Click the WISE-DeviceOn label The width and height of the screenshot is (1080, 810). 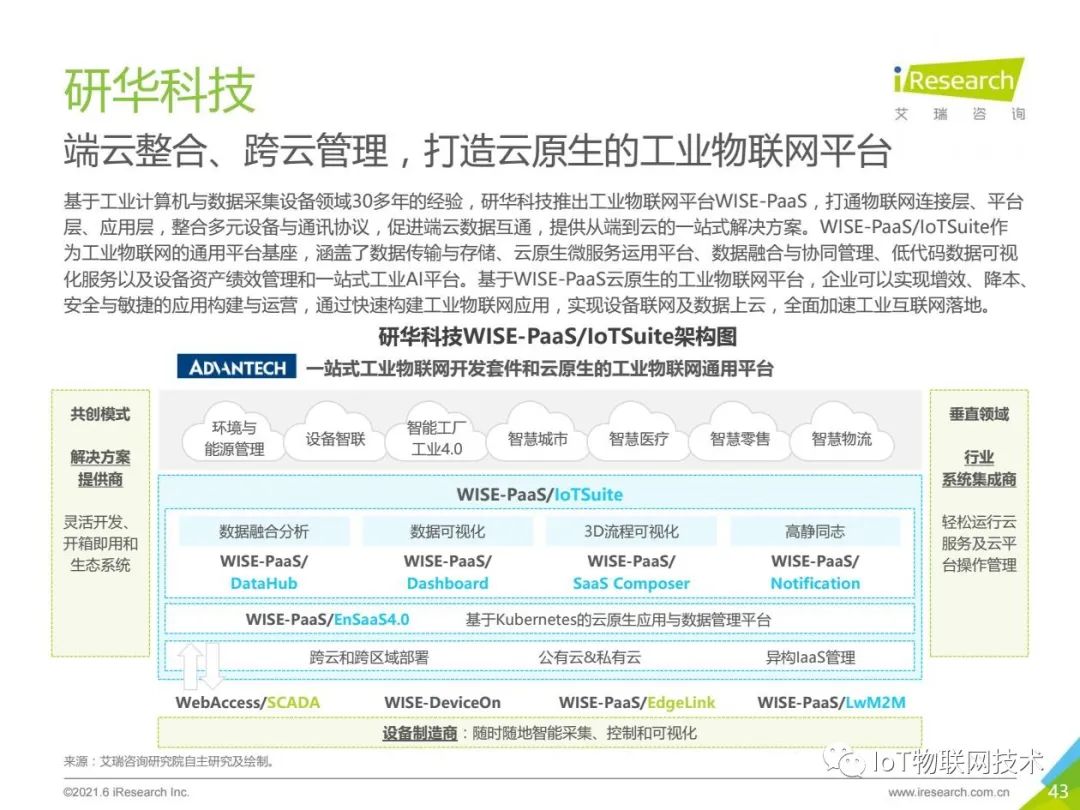click(x=442, y=703)
